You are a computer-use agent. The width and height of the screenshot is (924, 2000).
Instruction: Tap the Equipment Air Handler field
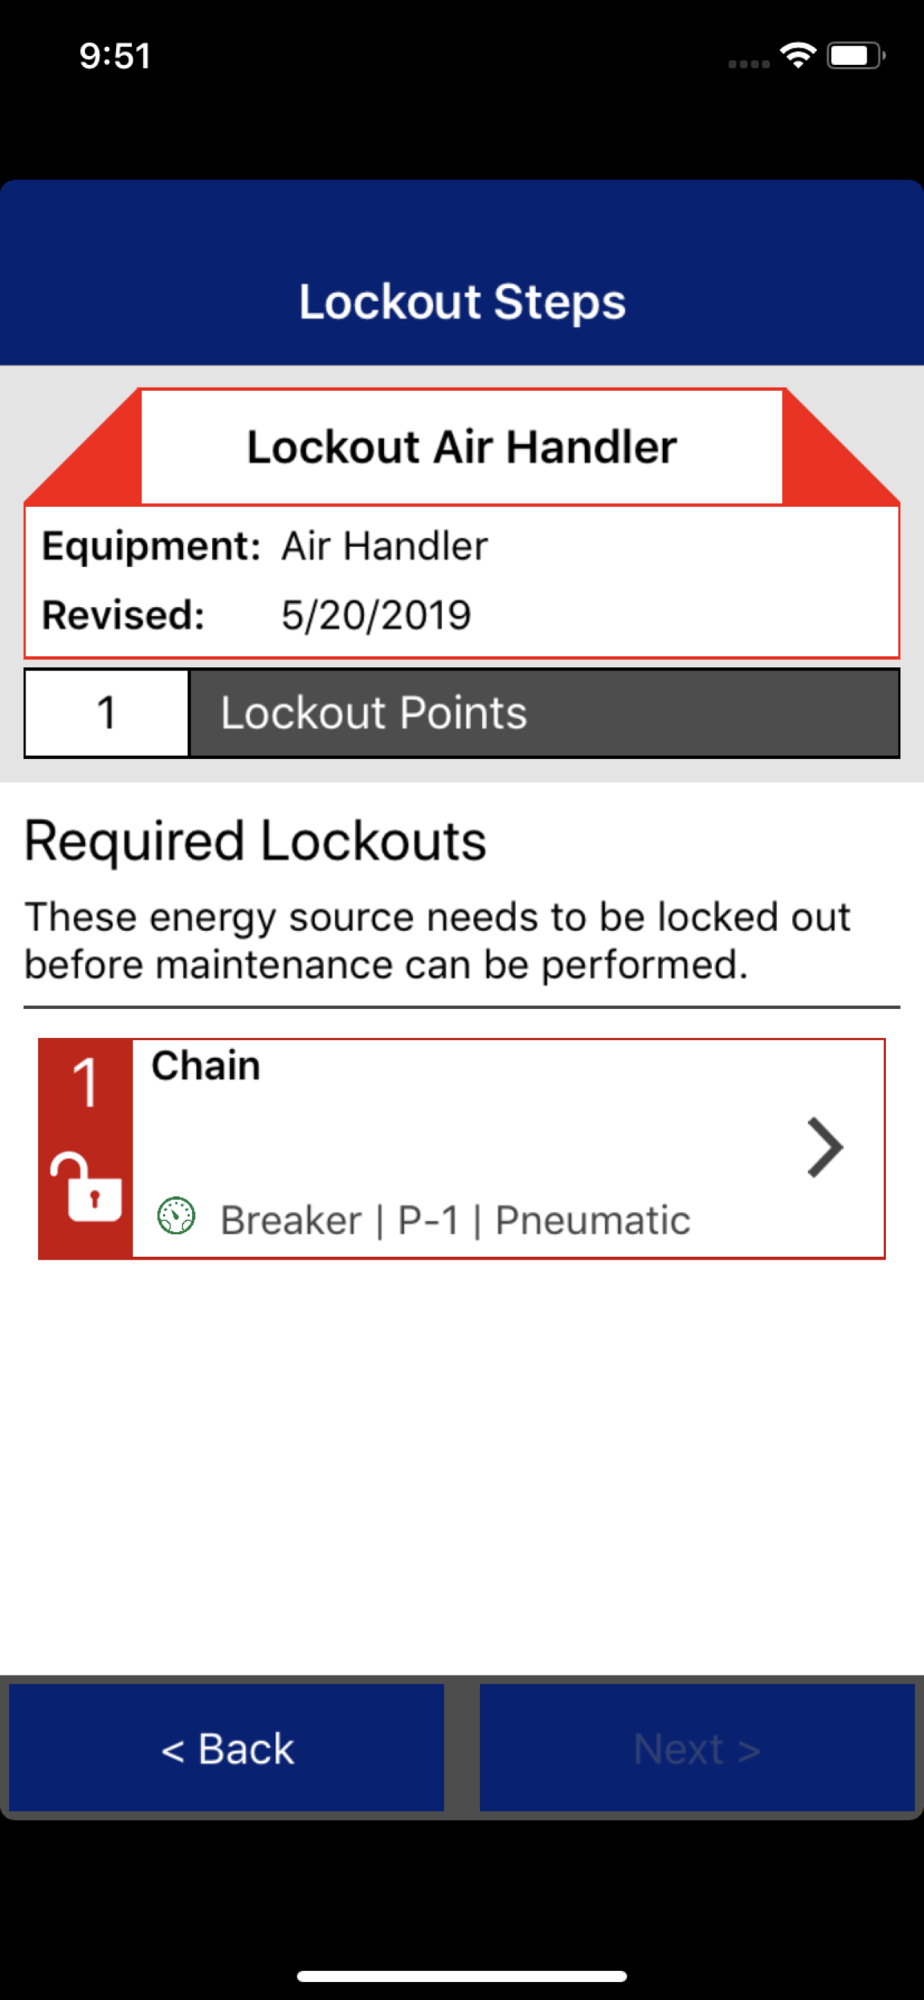[265, 546]
